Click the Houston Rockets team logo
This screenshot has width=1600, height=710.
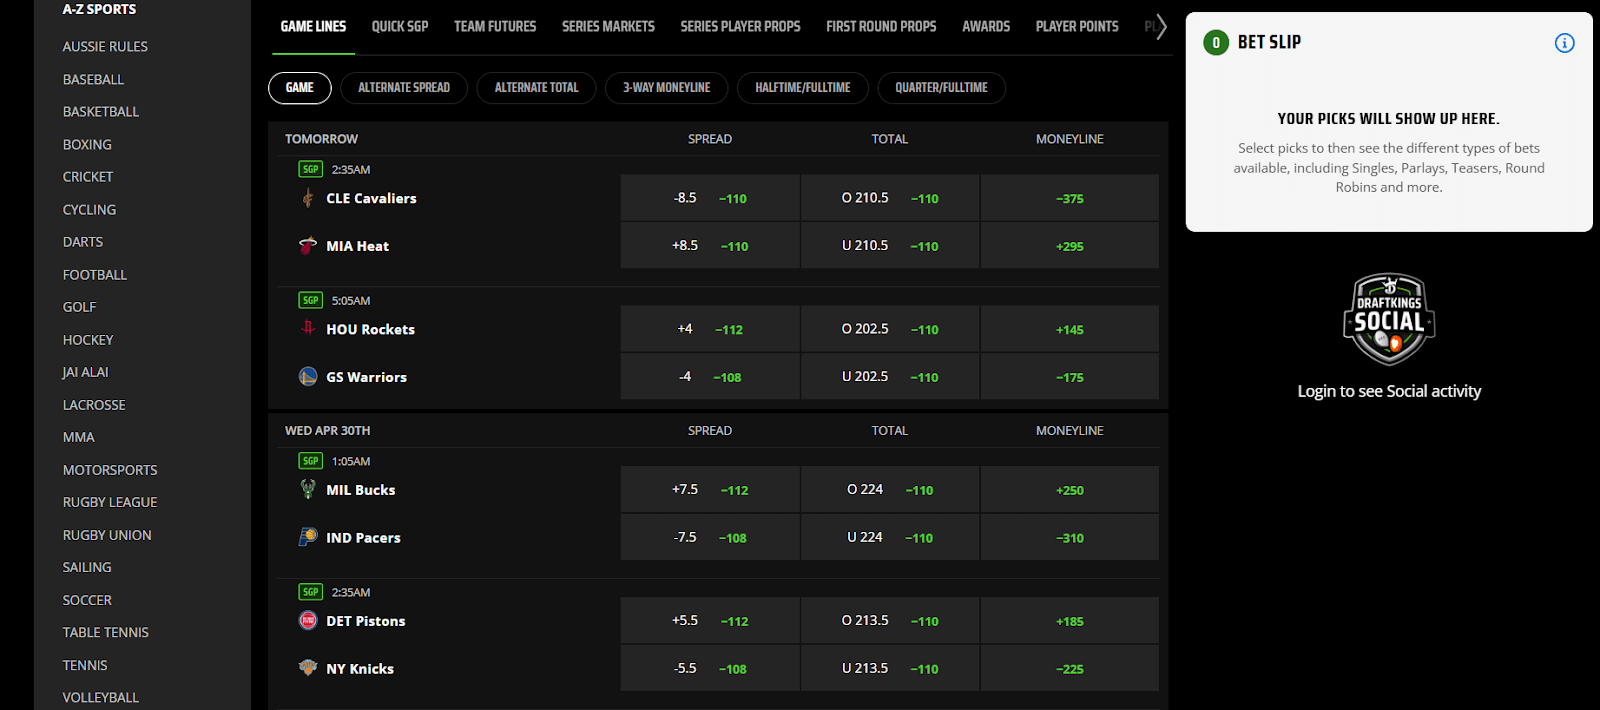pos(308,328)
